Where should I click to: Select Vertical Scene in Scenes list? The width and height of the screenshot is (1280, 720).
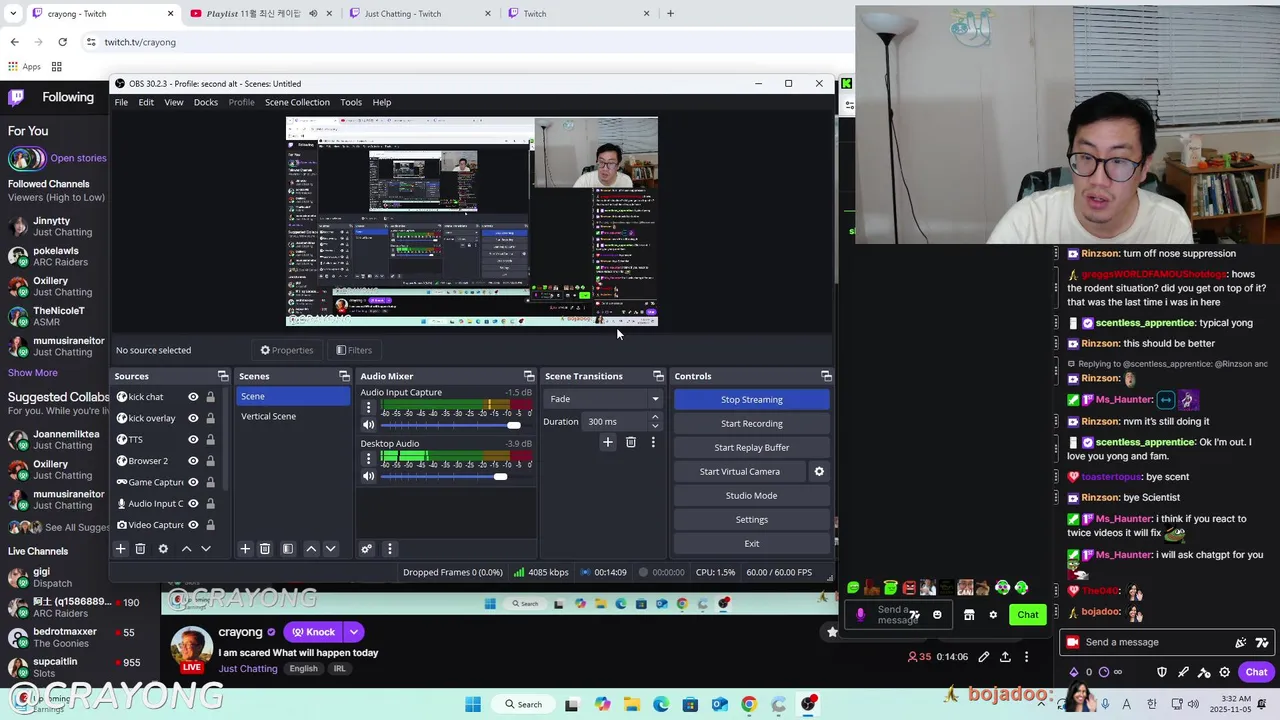(x=293, y=416)
